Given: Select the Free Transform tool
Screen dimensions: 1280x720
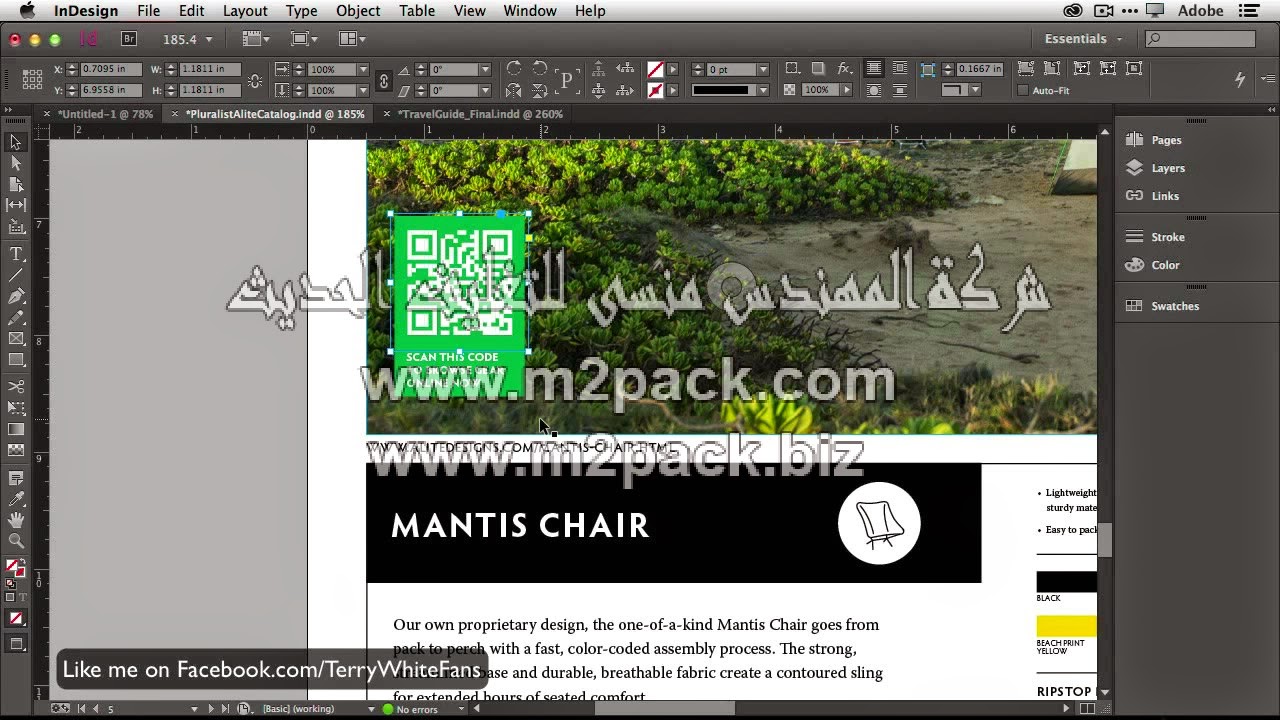Looking at the screenshot, I should tap(15, 408).
